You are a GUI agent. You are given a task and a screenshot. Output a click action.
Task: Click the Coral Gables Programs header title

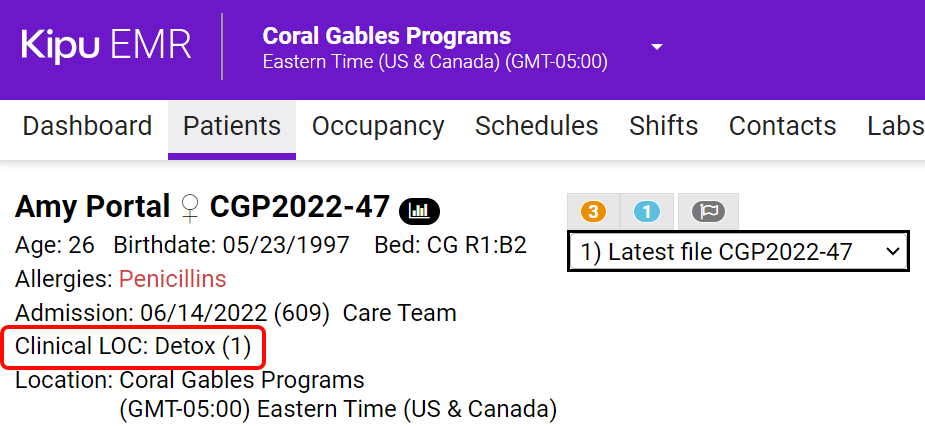coord(386,37)
